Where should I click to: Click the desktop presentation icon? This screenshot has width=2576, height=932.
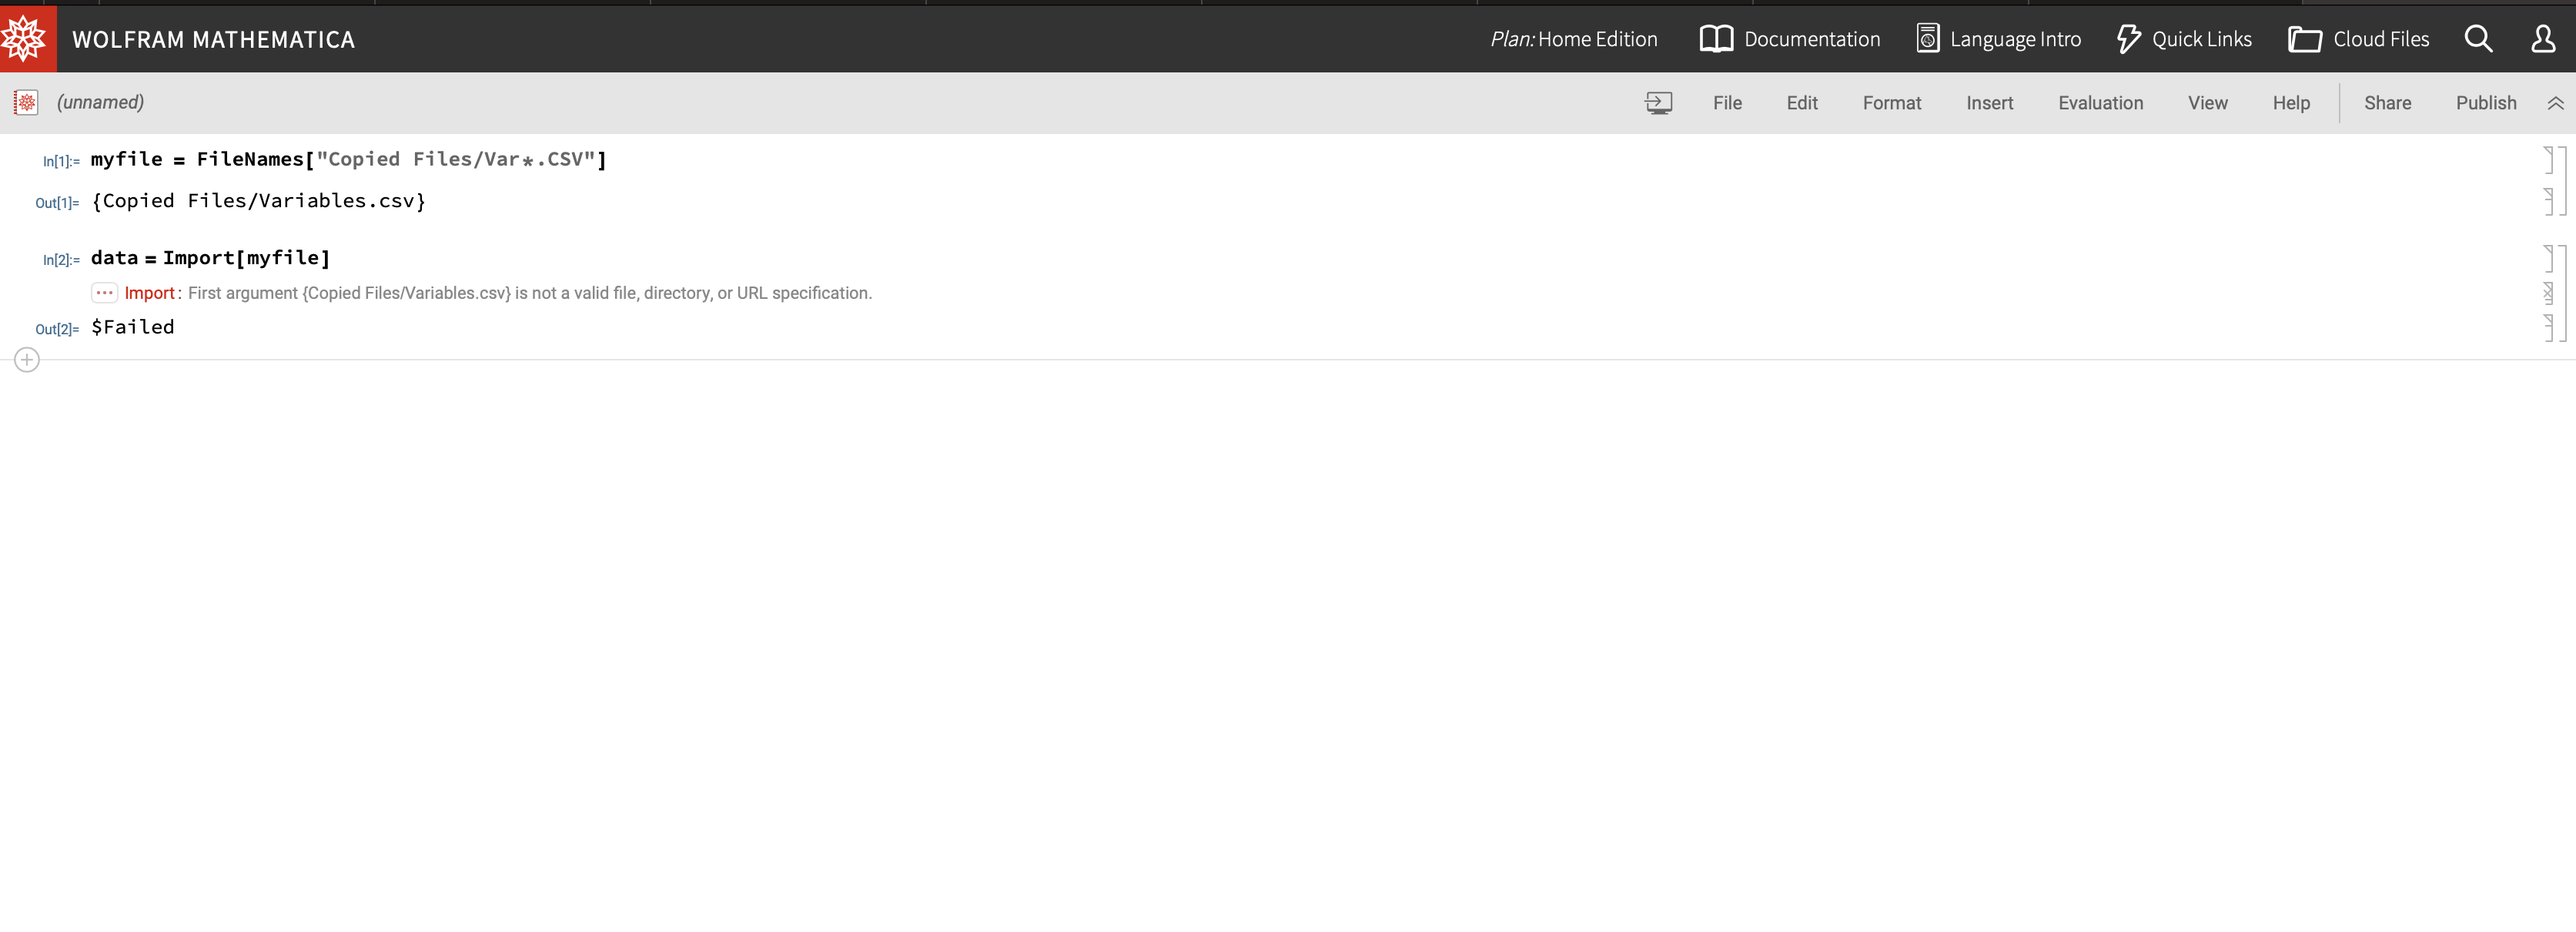pyautogui.click(x=1658, y=103)
